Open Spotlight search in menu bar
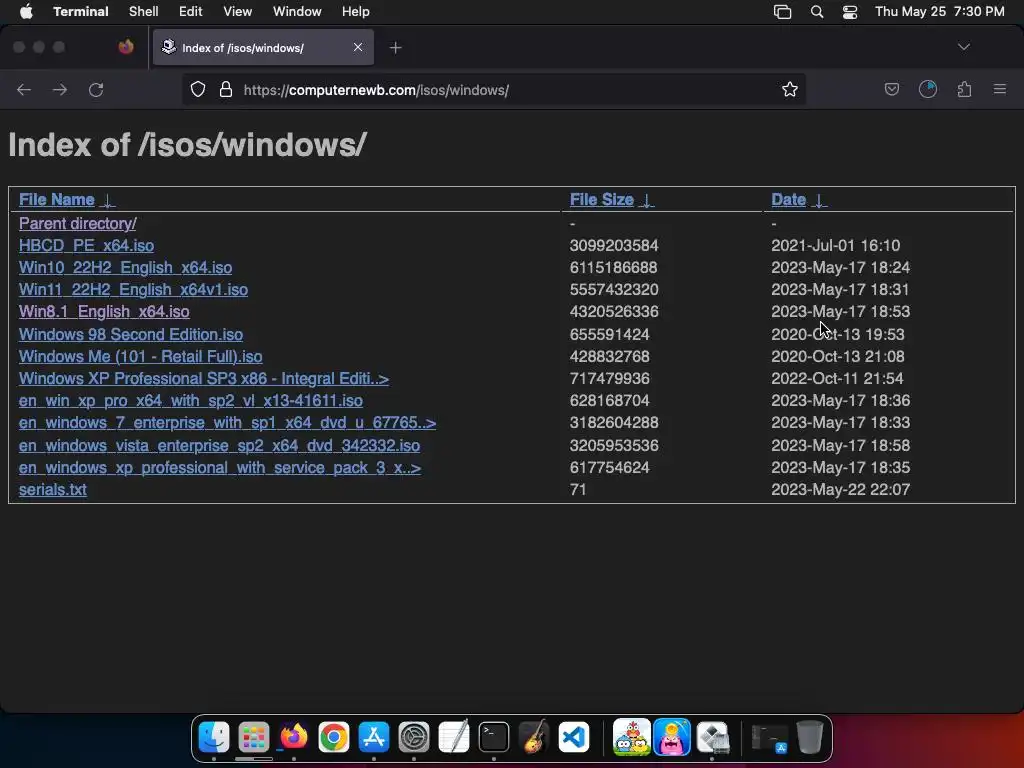The height and width of the screenshot is (768, 1024). tap(817, 12)
